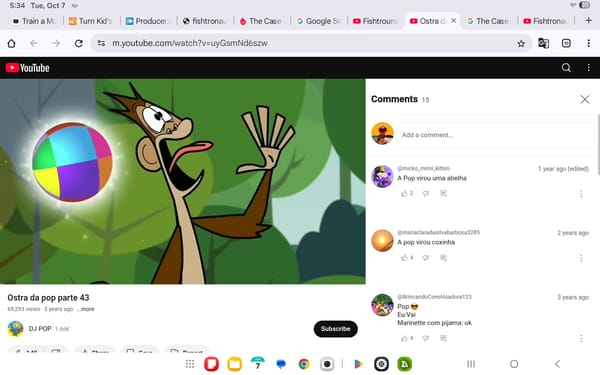Image resolution: width=600 pixels, height=375 pixels.
Task: Open the blue messages app
Action: (x=281, y=364)
